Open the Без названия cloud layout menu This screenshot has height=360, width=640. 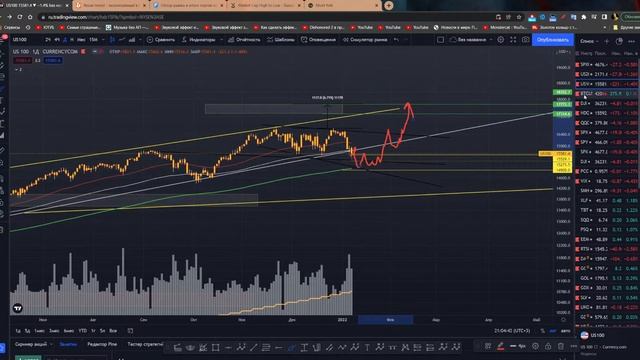[x=471, y=40]
